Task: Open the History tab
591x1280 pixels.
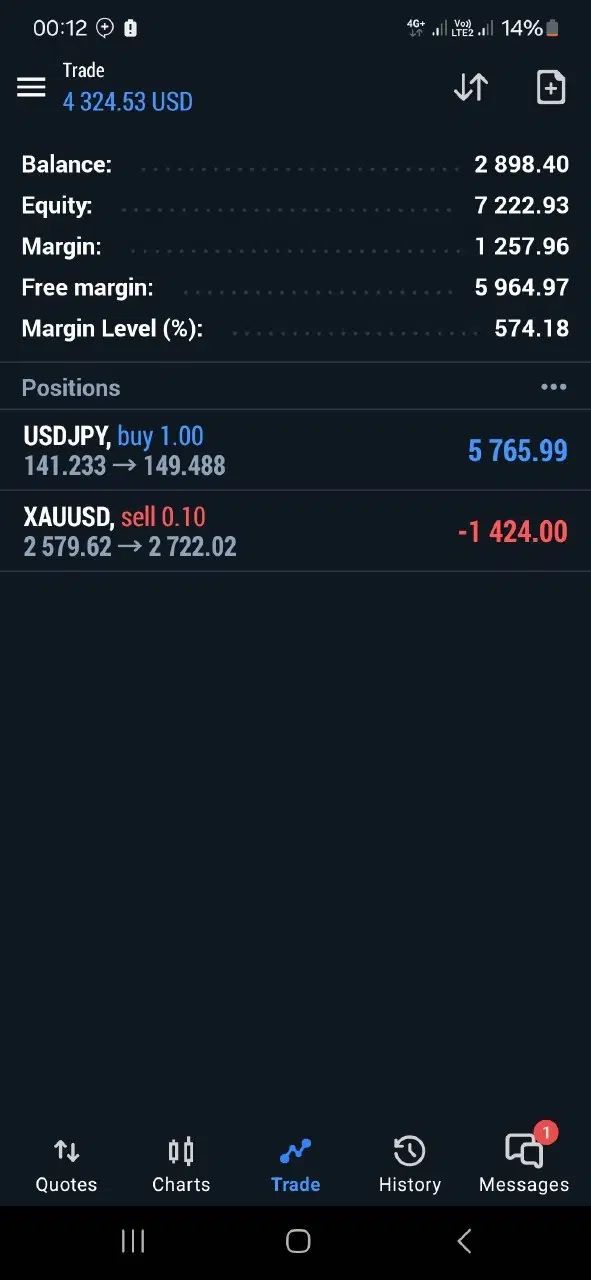Action: (409, 1166)
